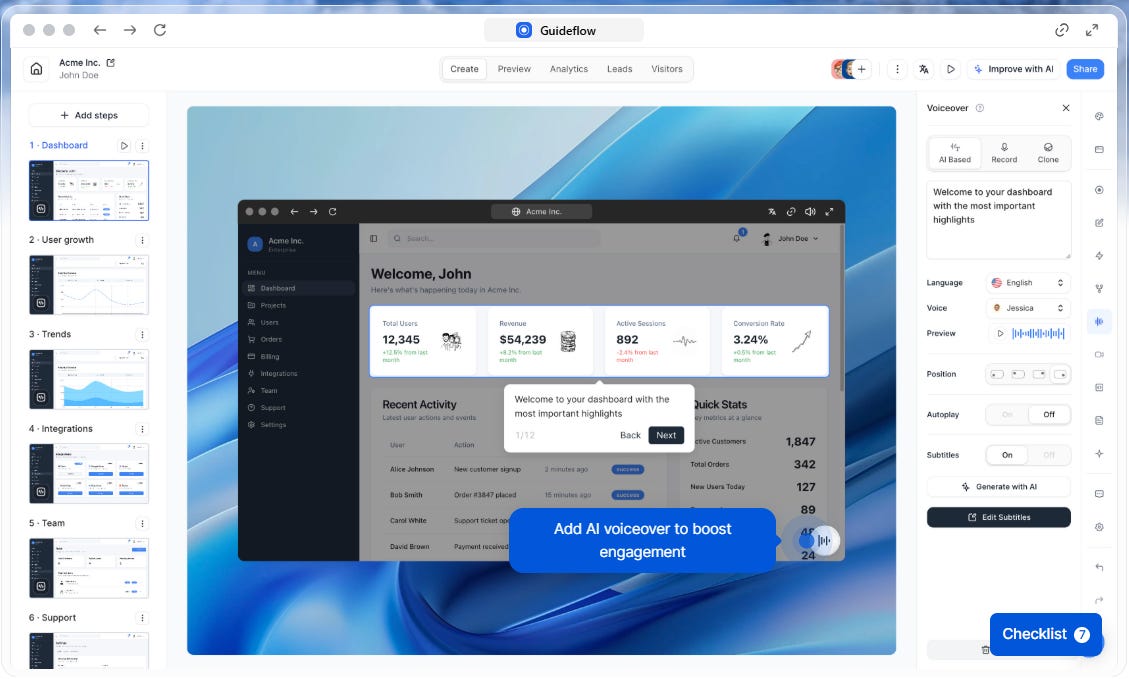
Task: Open the embed code icon in right rail
Action: tap(1099, 387)
